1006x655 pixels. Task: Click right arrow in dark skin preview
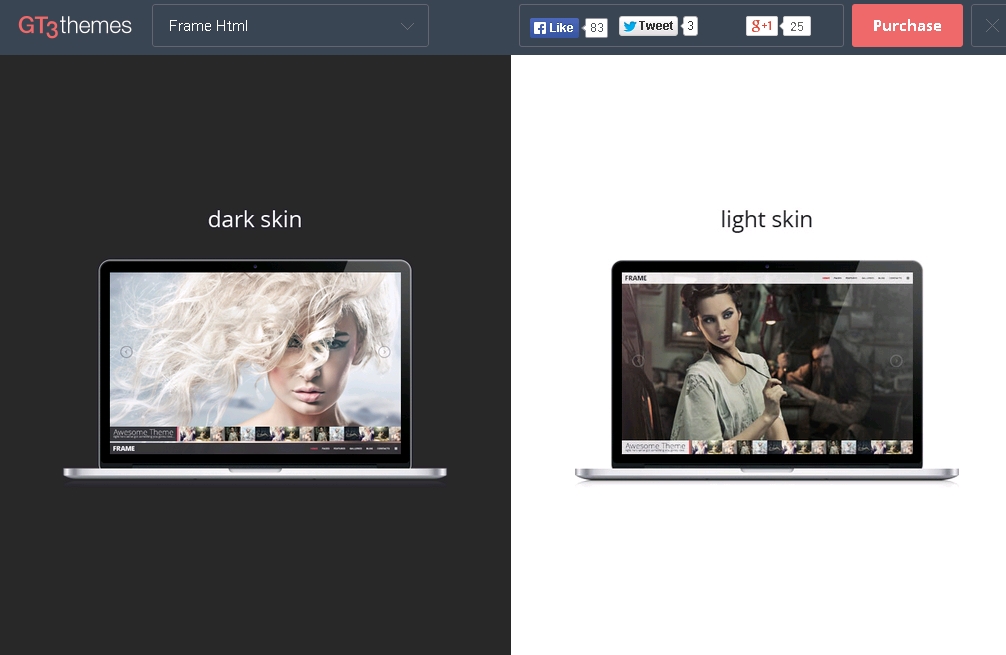384,352
